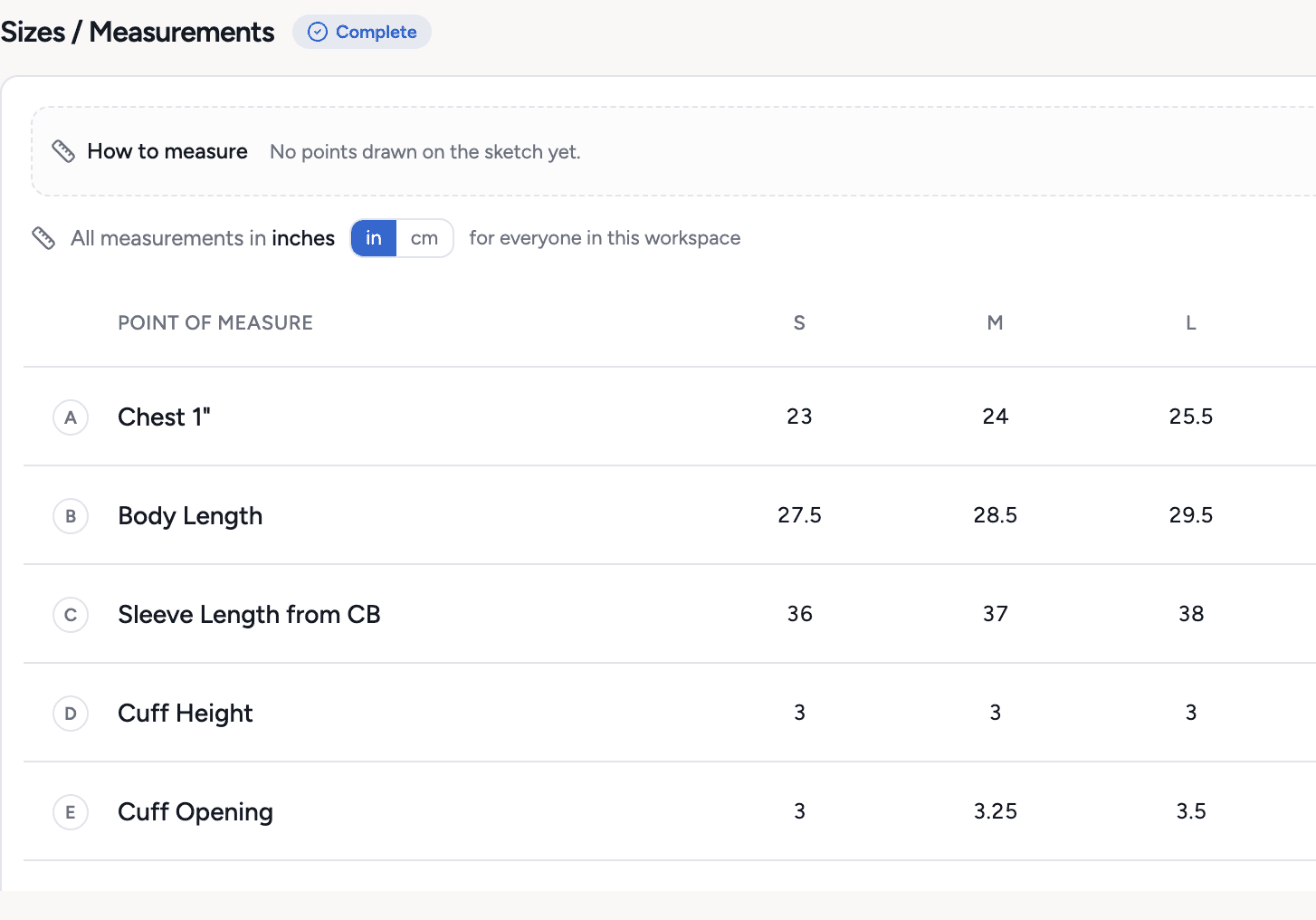
Task: Select the letter E row marker
Action: [70, 812]
